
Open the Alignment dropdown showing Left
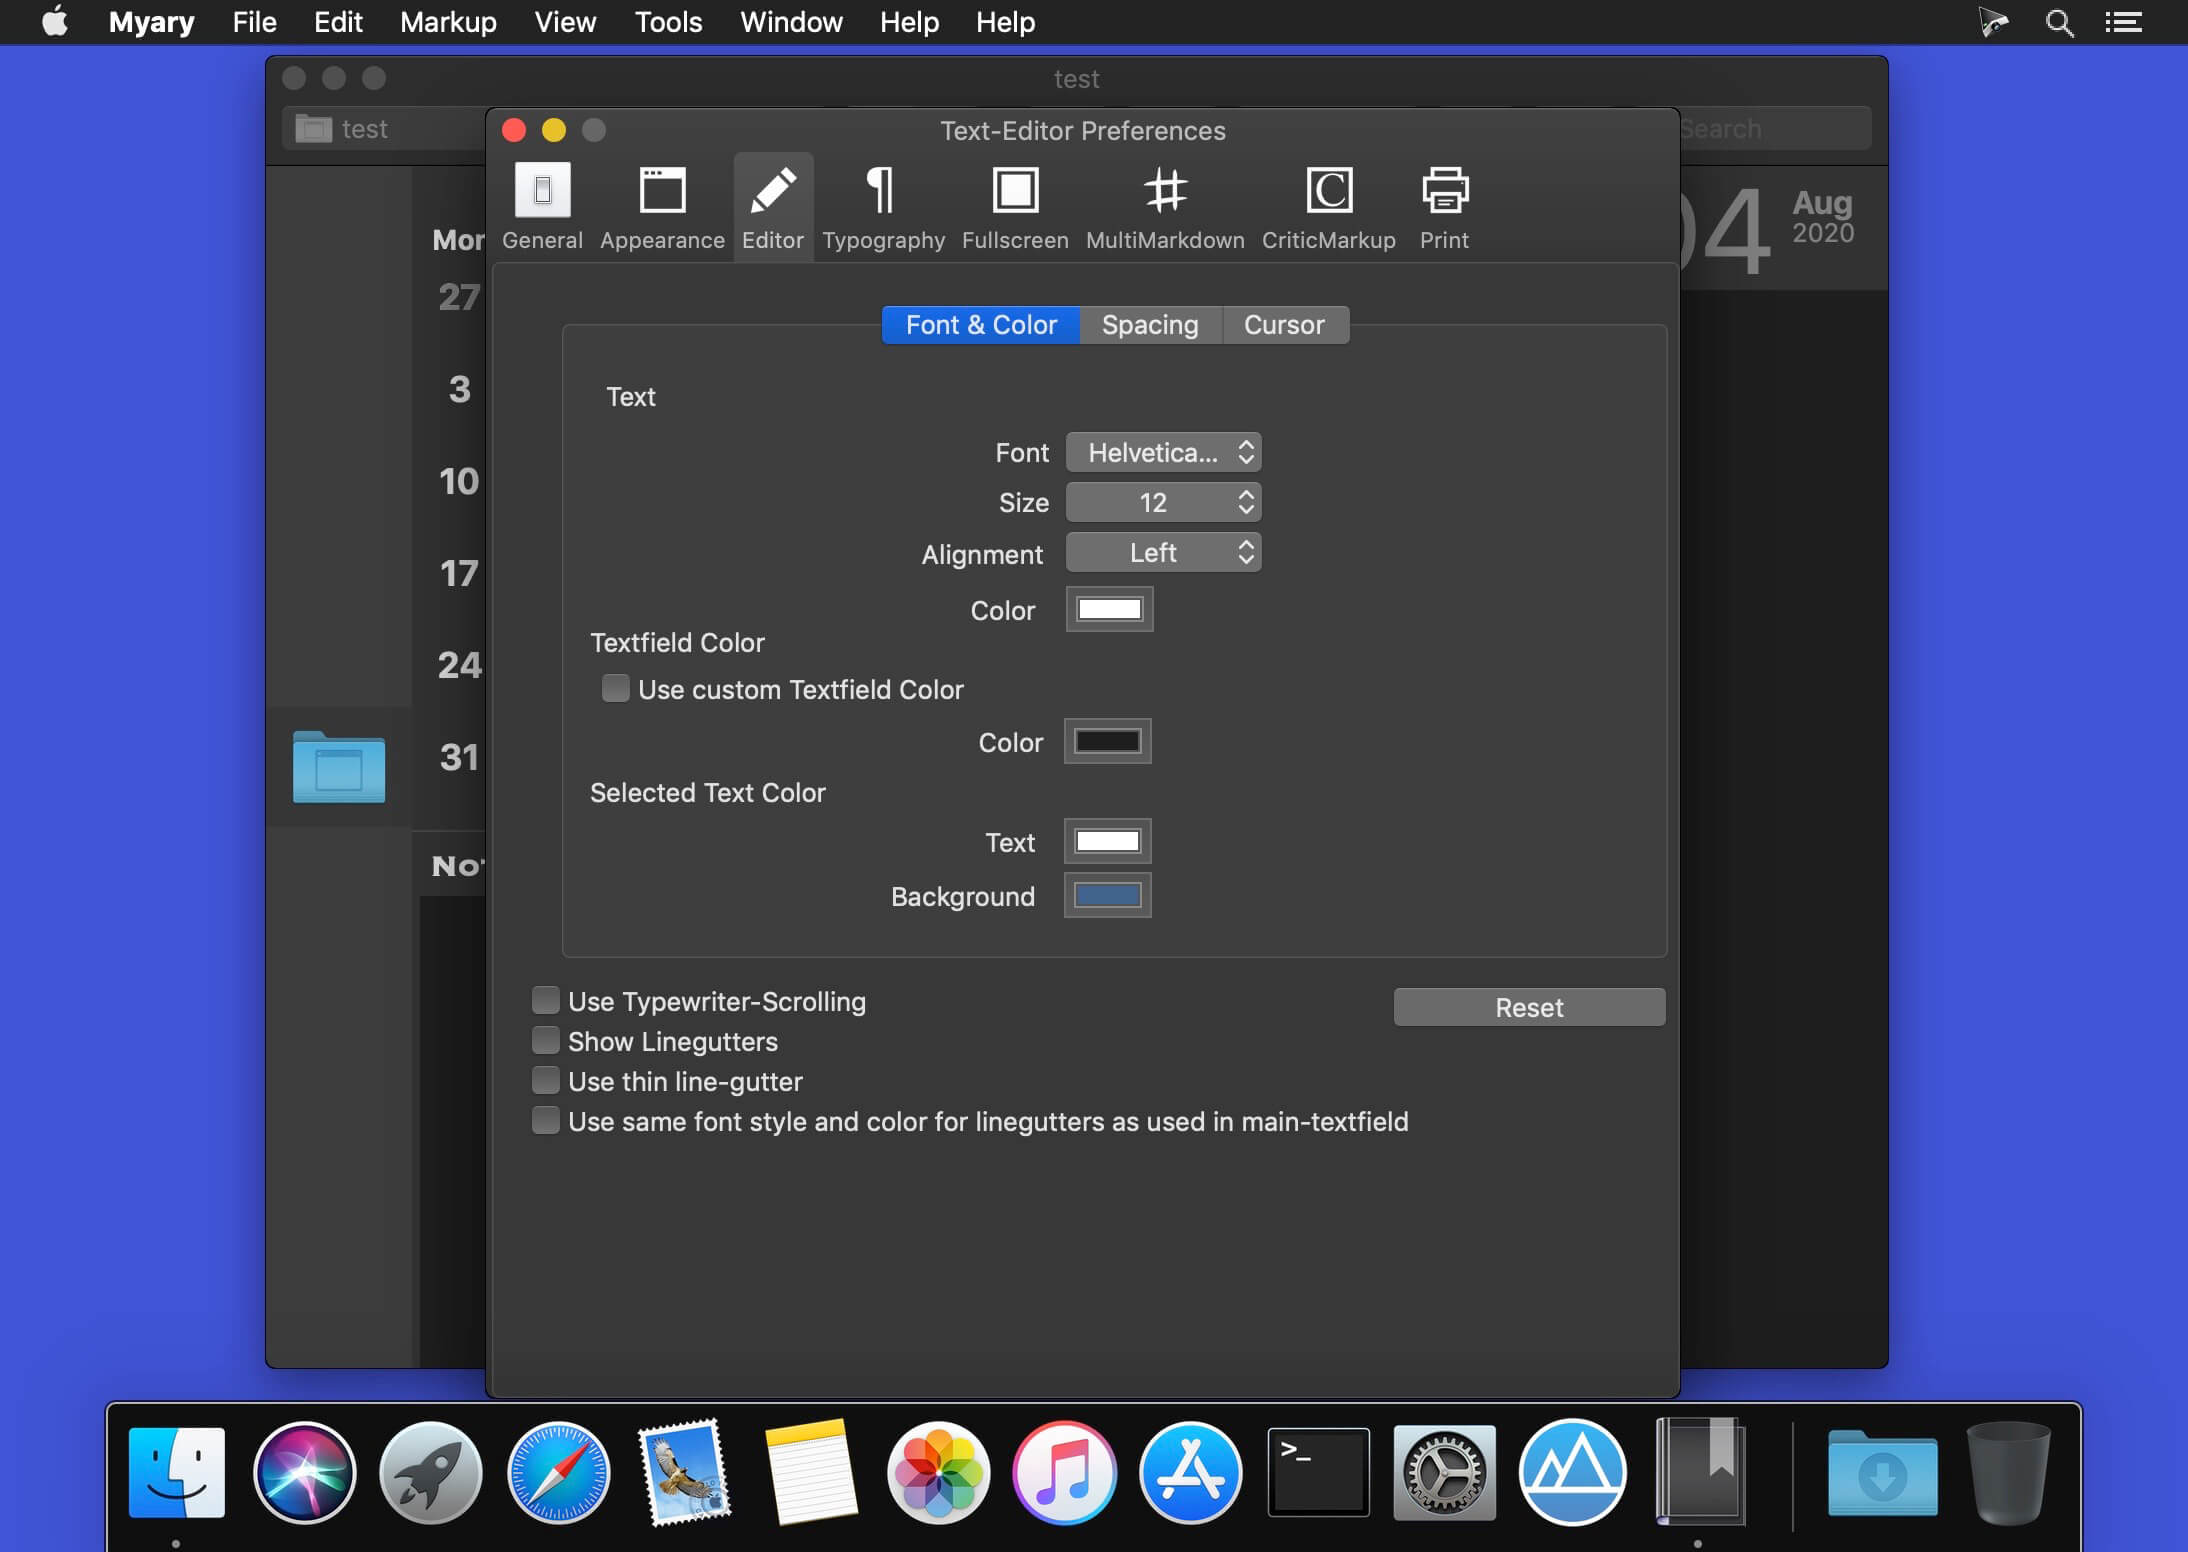pos(1163,552)
